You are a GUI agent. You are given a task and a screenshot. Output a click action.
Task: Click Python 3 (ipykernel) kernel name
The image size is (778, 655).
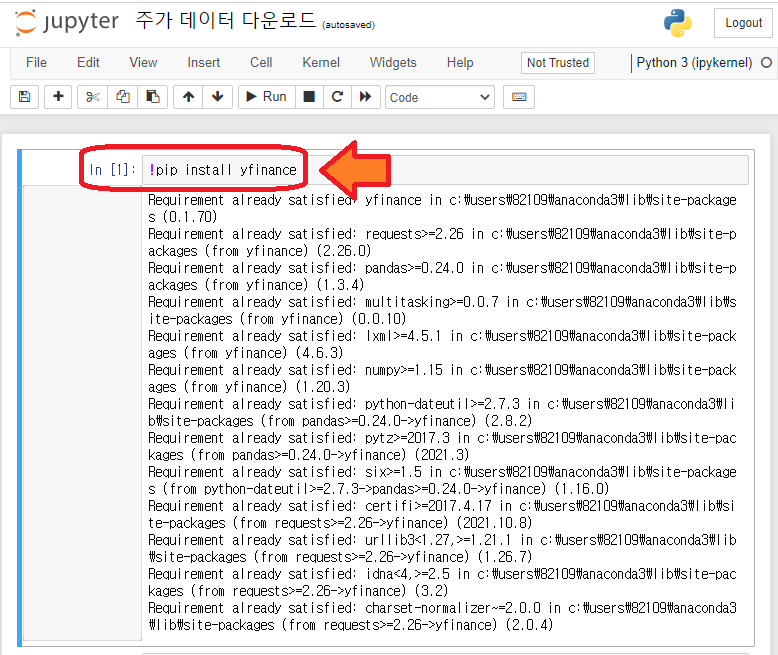(x=694, y=63)
